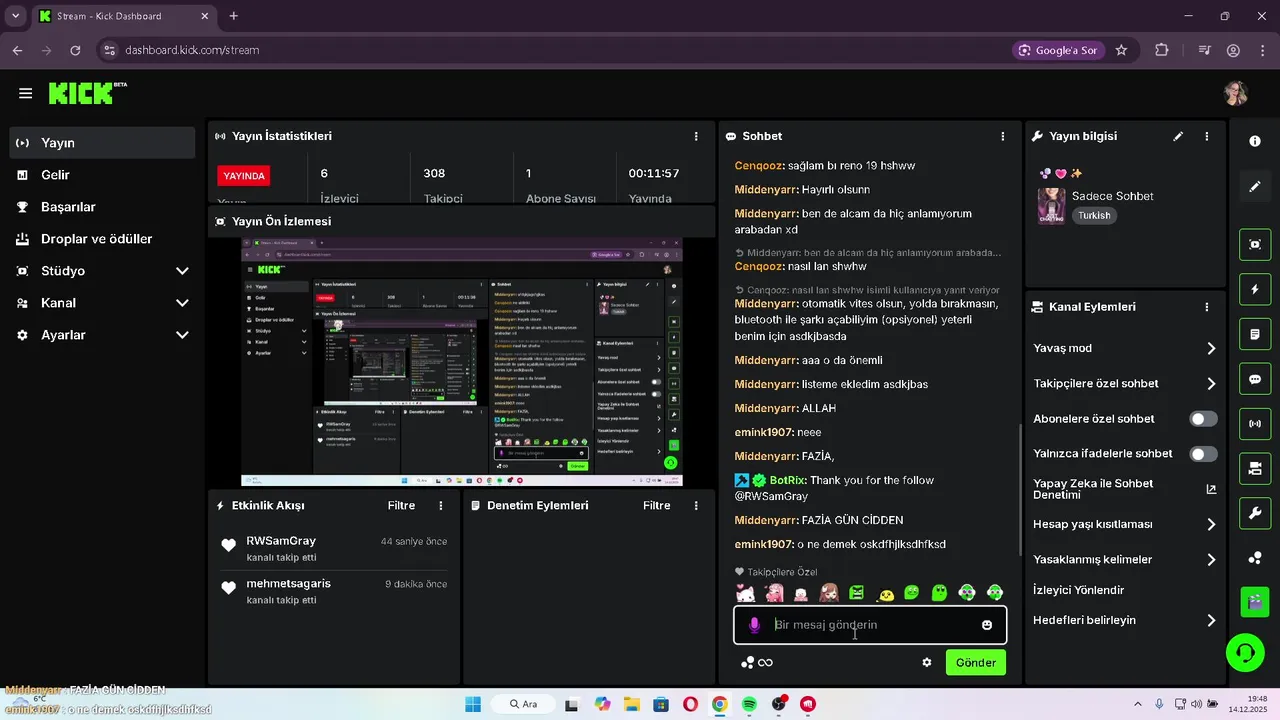Open Spotify from the taskbar
This screenshot has height=720, width=1280.
(749, 704)
